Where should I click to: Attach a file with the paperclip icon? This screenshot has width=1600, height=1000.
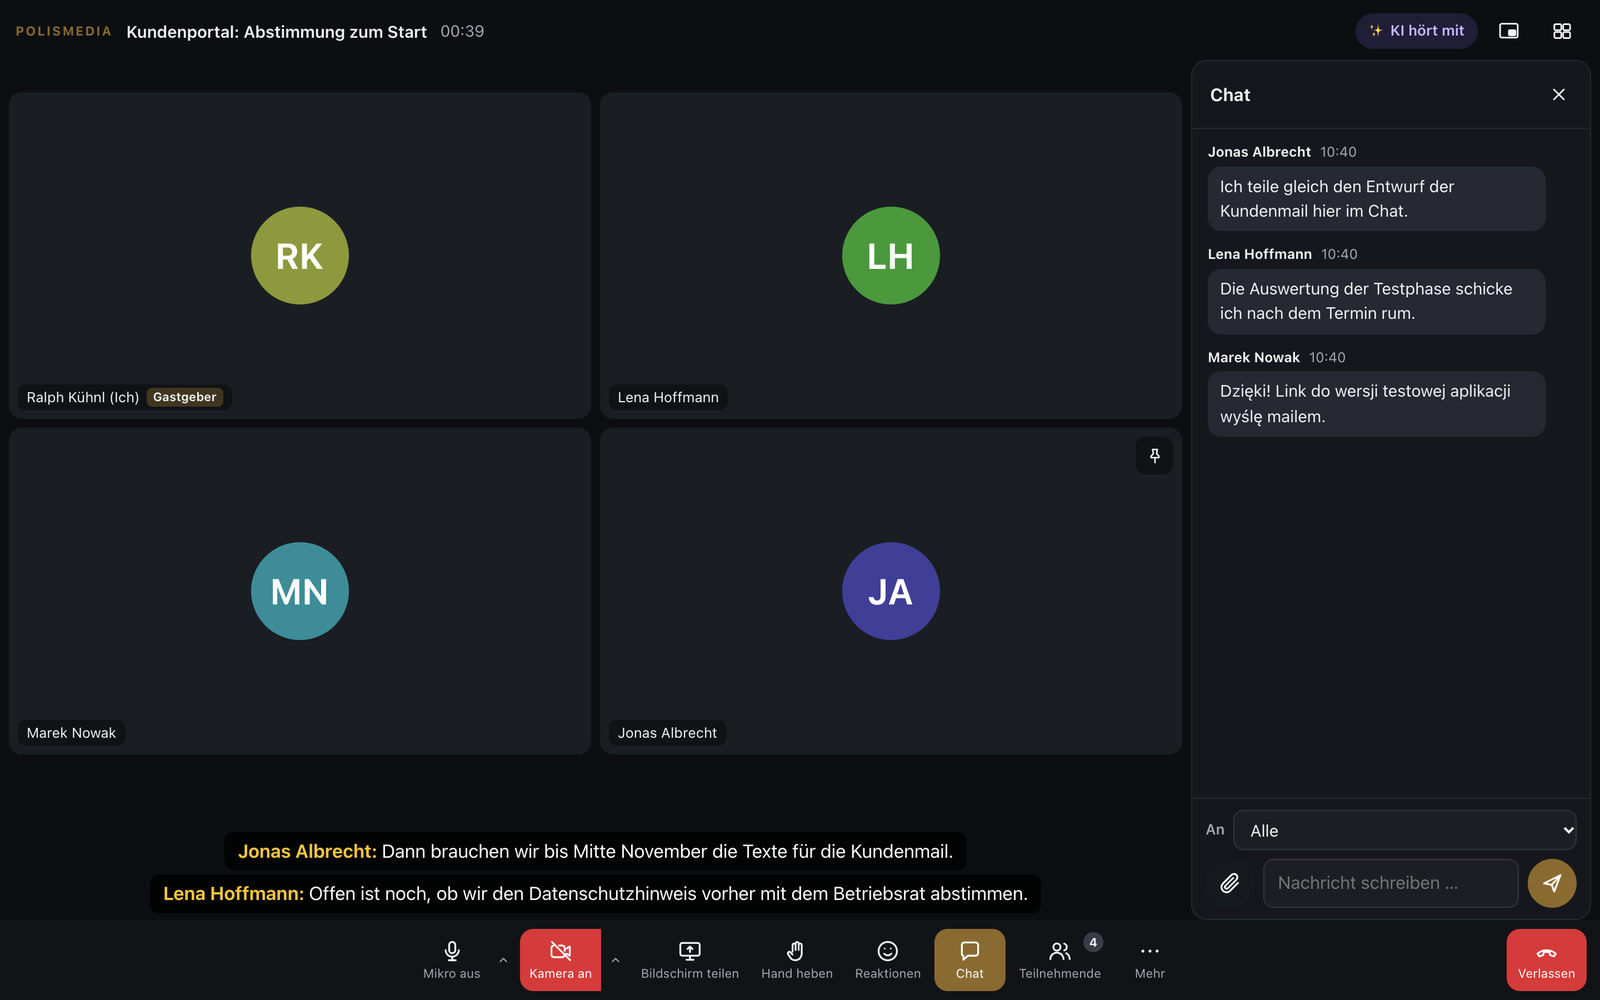(x=1230, y=883)
